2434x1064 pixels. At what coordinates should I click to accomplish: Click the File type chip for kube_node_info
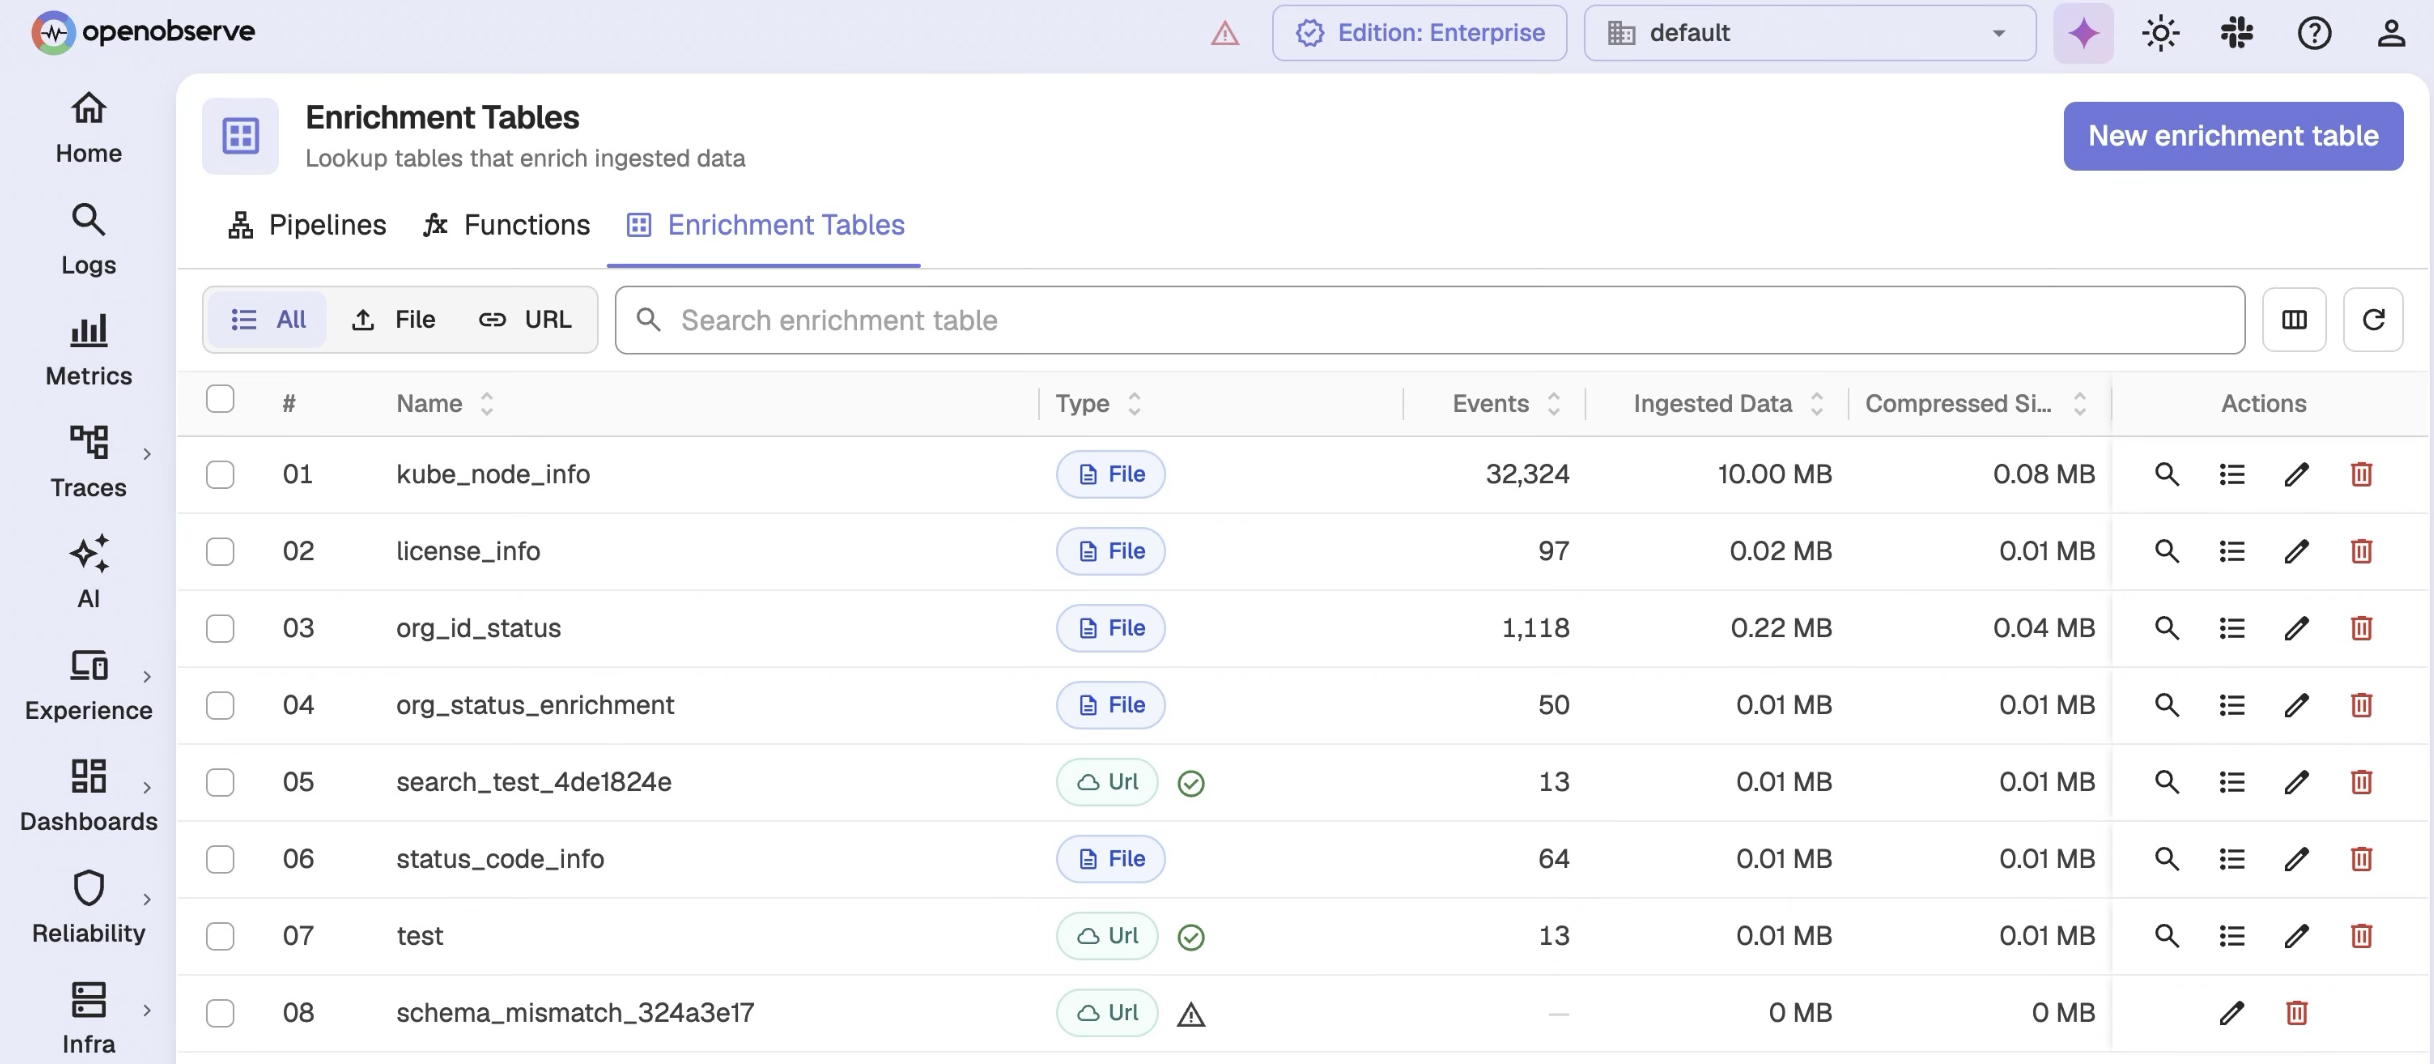[1110, 474]
